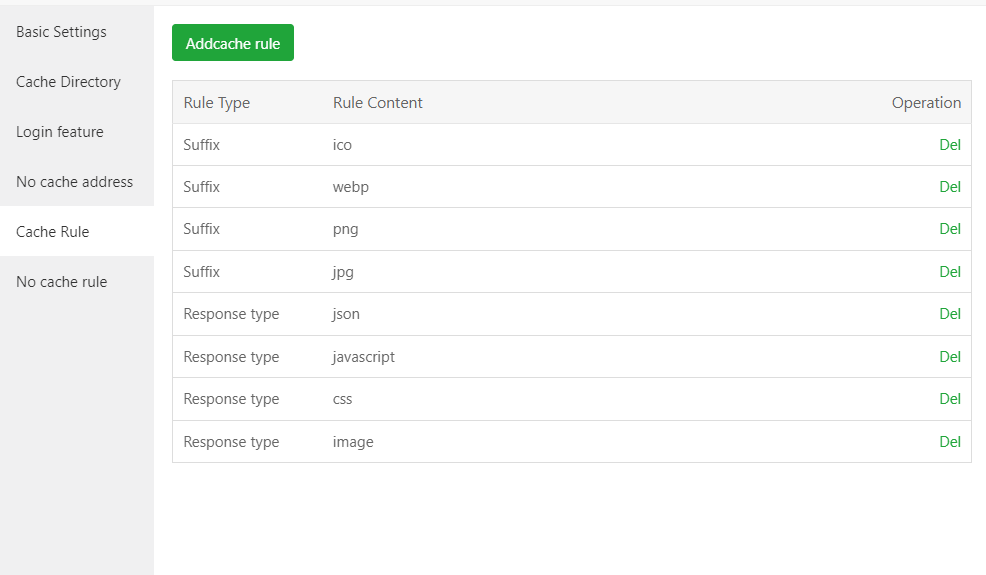This screenshot has width=986, height=575.
Task: Delete the ico suffix rule
Action: tap(949, 145)
